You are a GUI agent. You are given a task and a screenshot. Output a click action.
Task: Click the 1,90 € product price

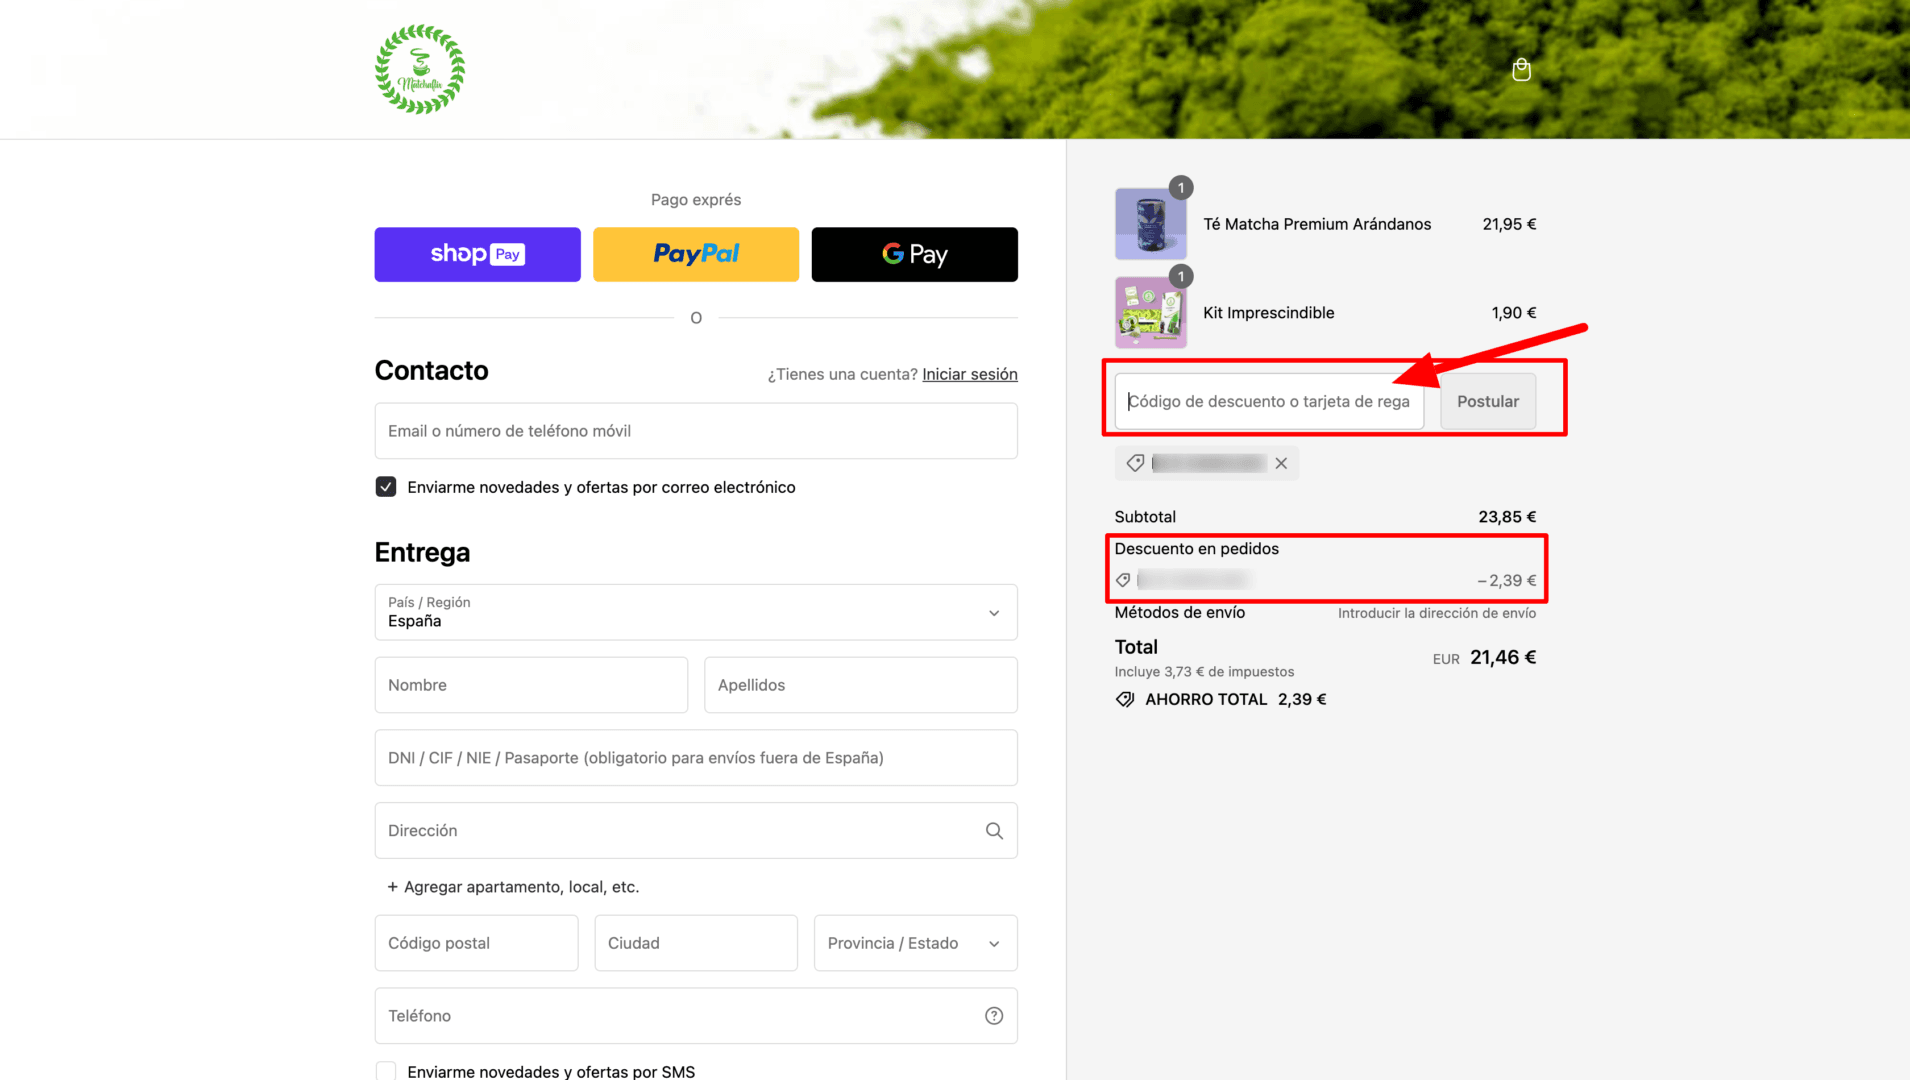pos(1514,313)
